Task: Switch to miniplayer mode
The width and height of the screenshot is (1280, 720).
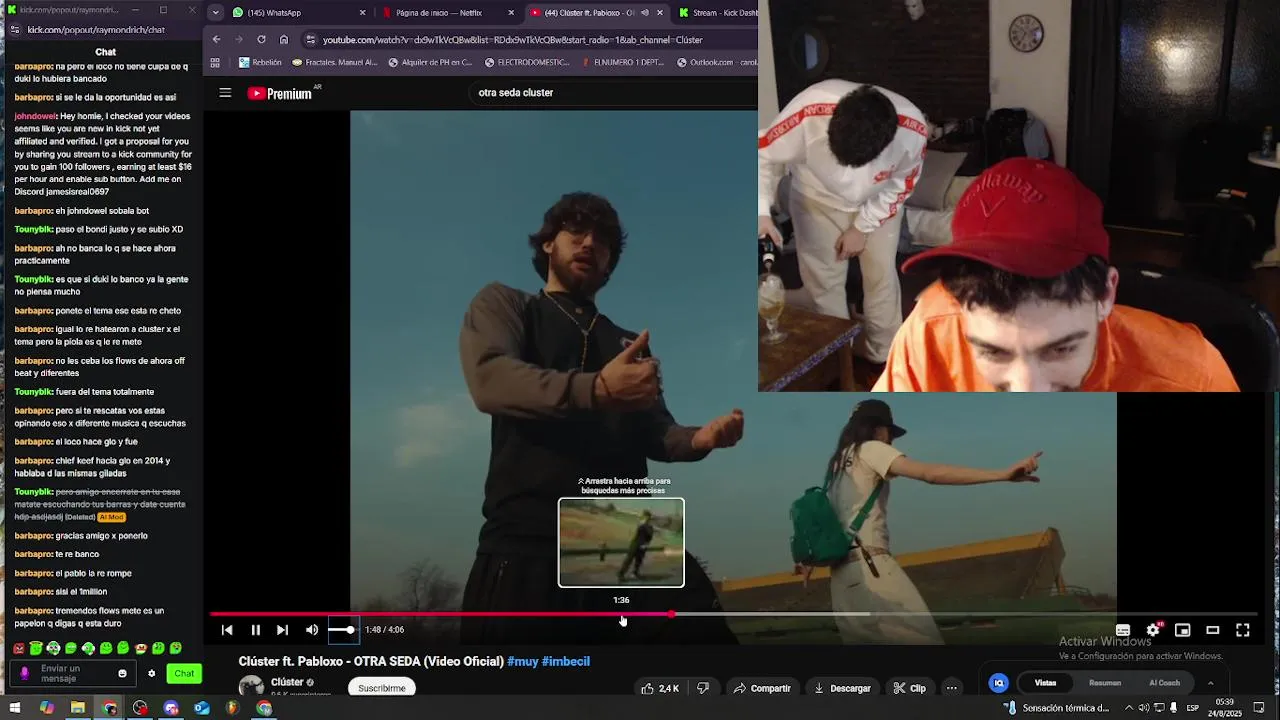Action: [x=1183, y=630]
